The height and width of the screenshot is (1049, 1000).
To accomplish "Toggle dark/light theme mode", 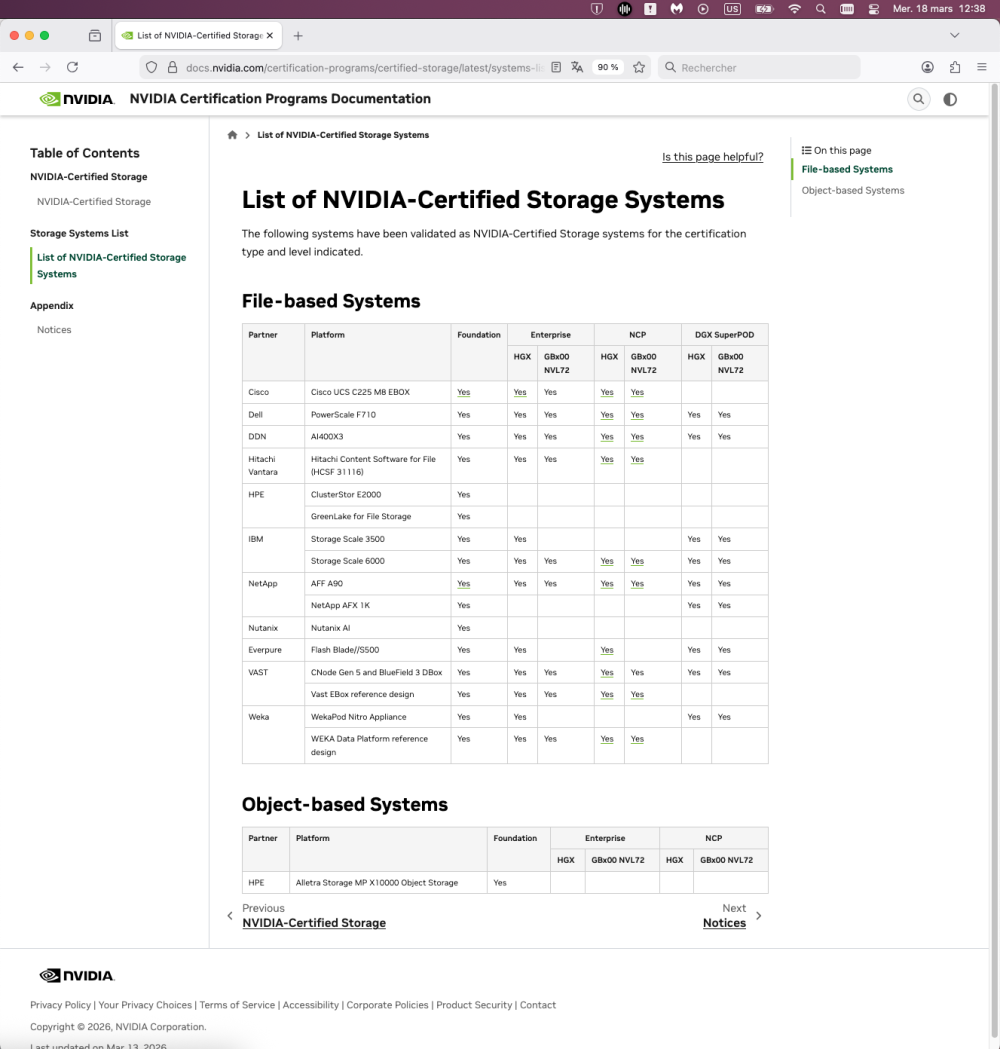I will point(949,99).
